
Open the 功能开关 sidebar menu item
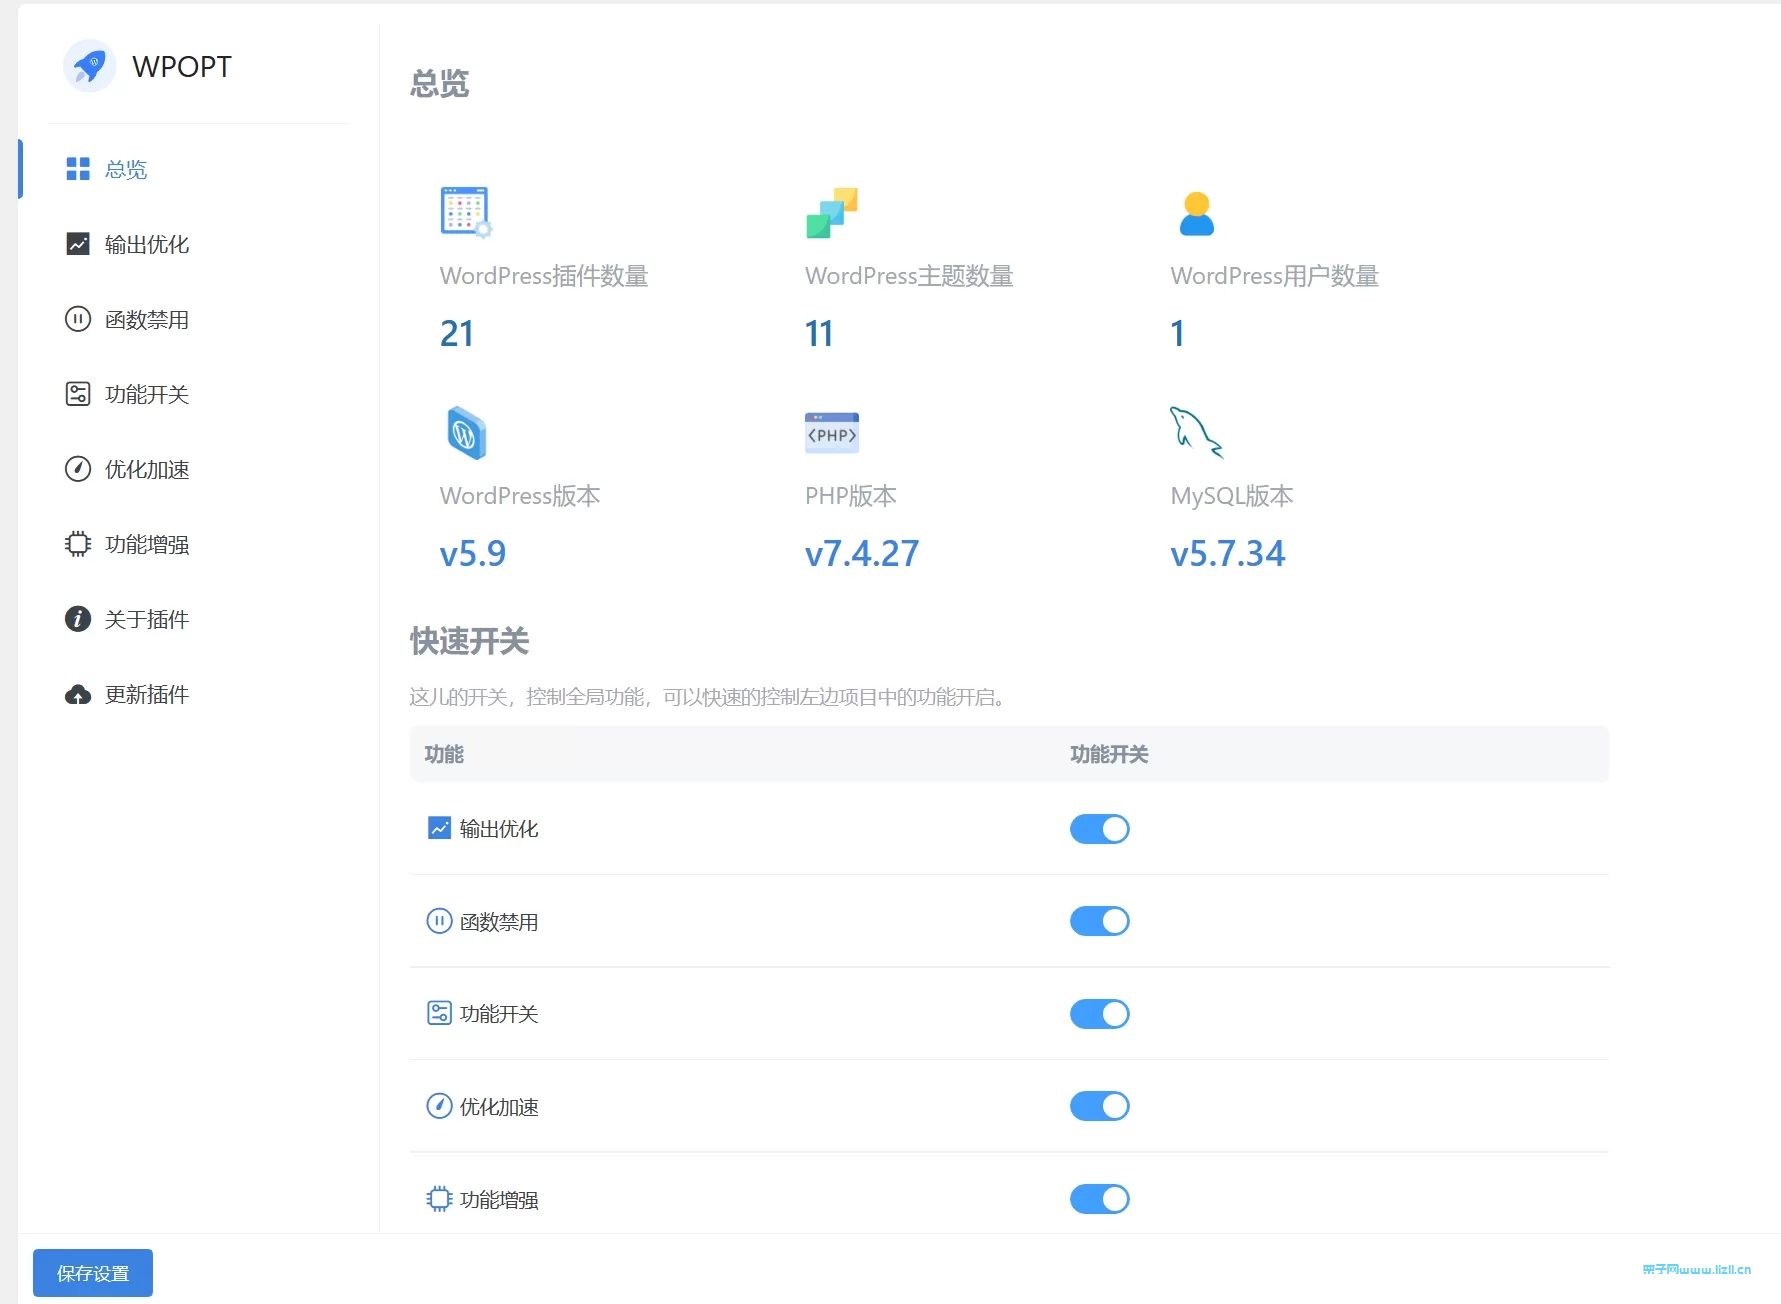pyautogui.click(x=147, y=394)
